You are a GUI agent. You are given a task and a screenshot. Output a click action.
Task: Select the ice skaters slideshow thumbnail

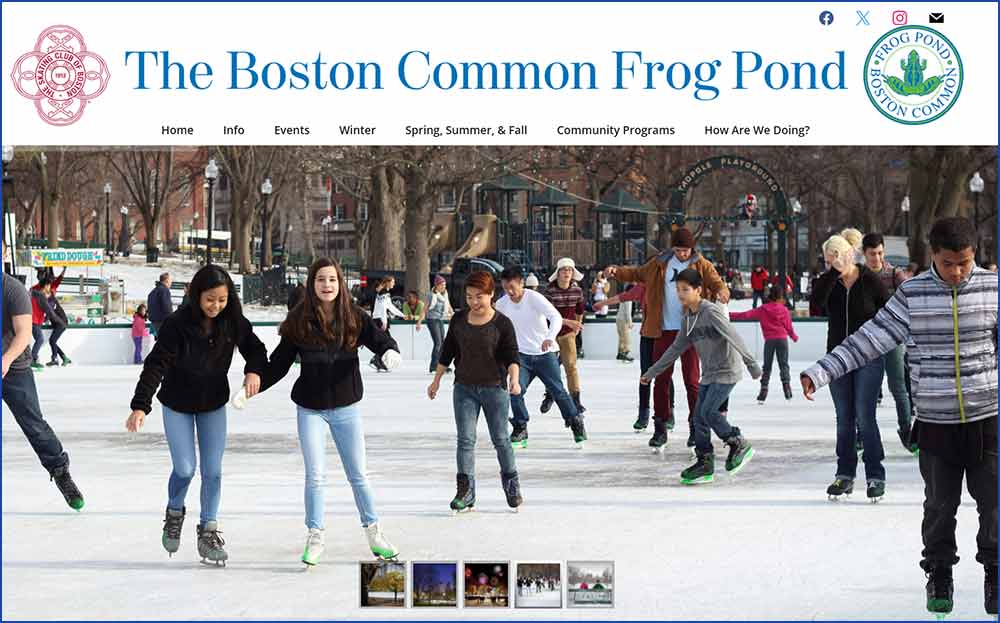[538, 584]
